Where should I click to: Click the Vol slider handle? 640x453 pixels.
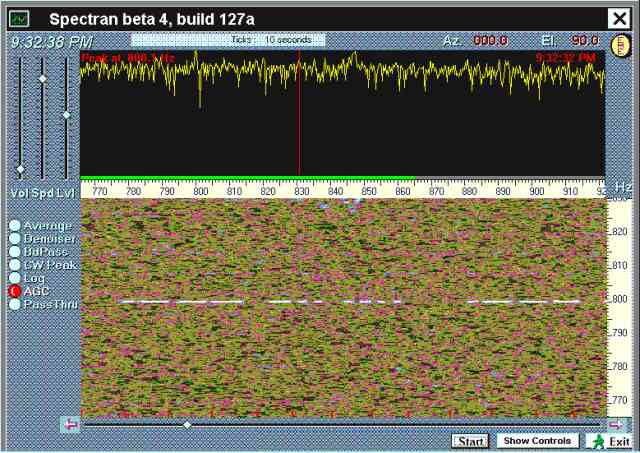[x=20, y=169]
